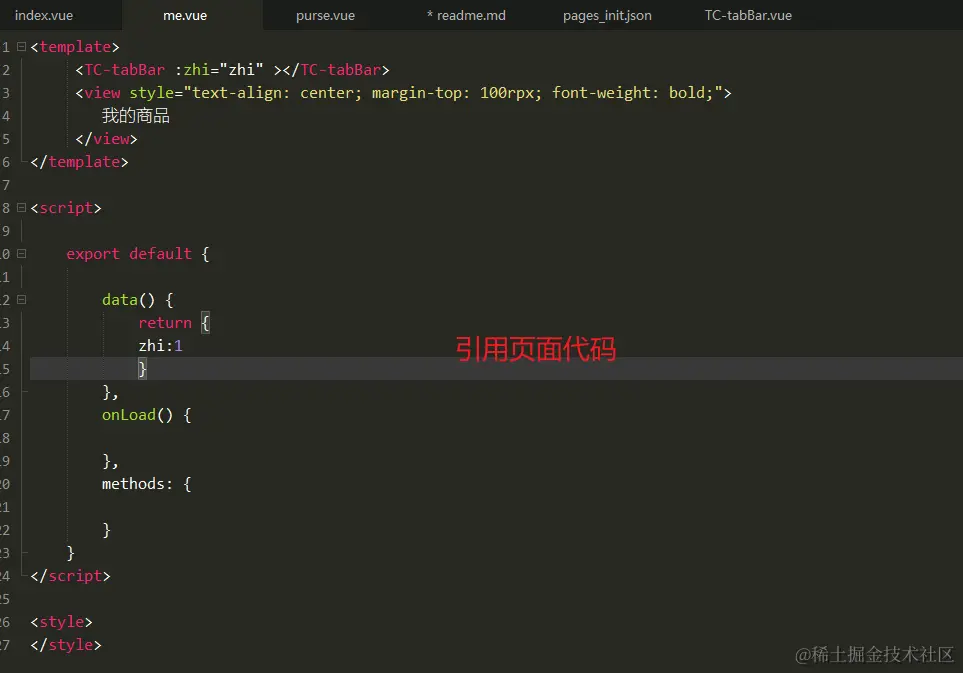Open the pages_init.json tab
The image size is (963, 673).
click(607, 15)
